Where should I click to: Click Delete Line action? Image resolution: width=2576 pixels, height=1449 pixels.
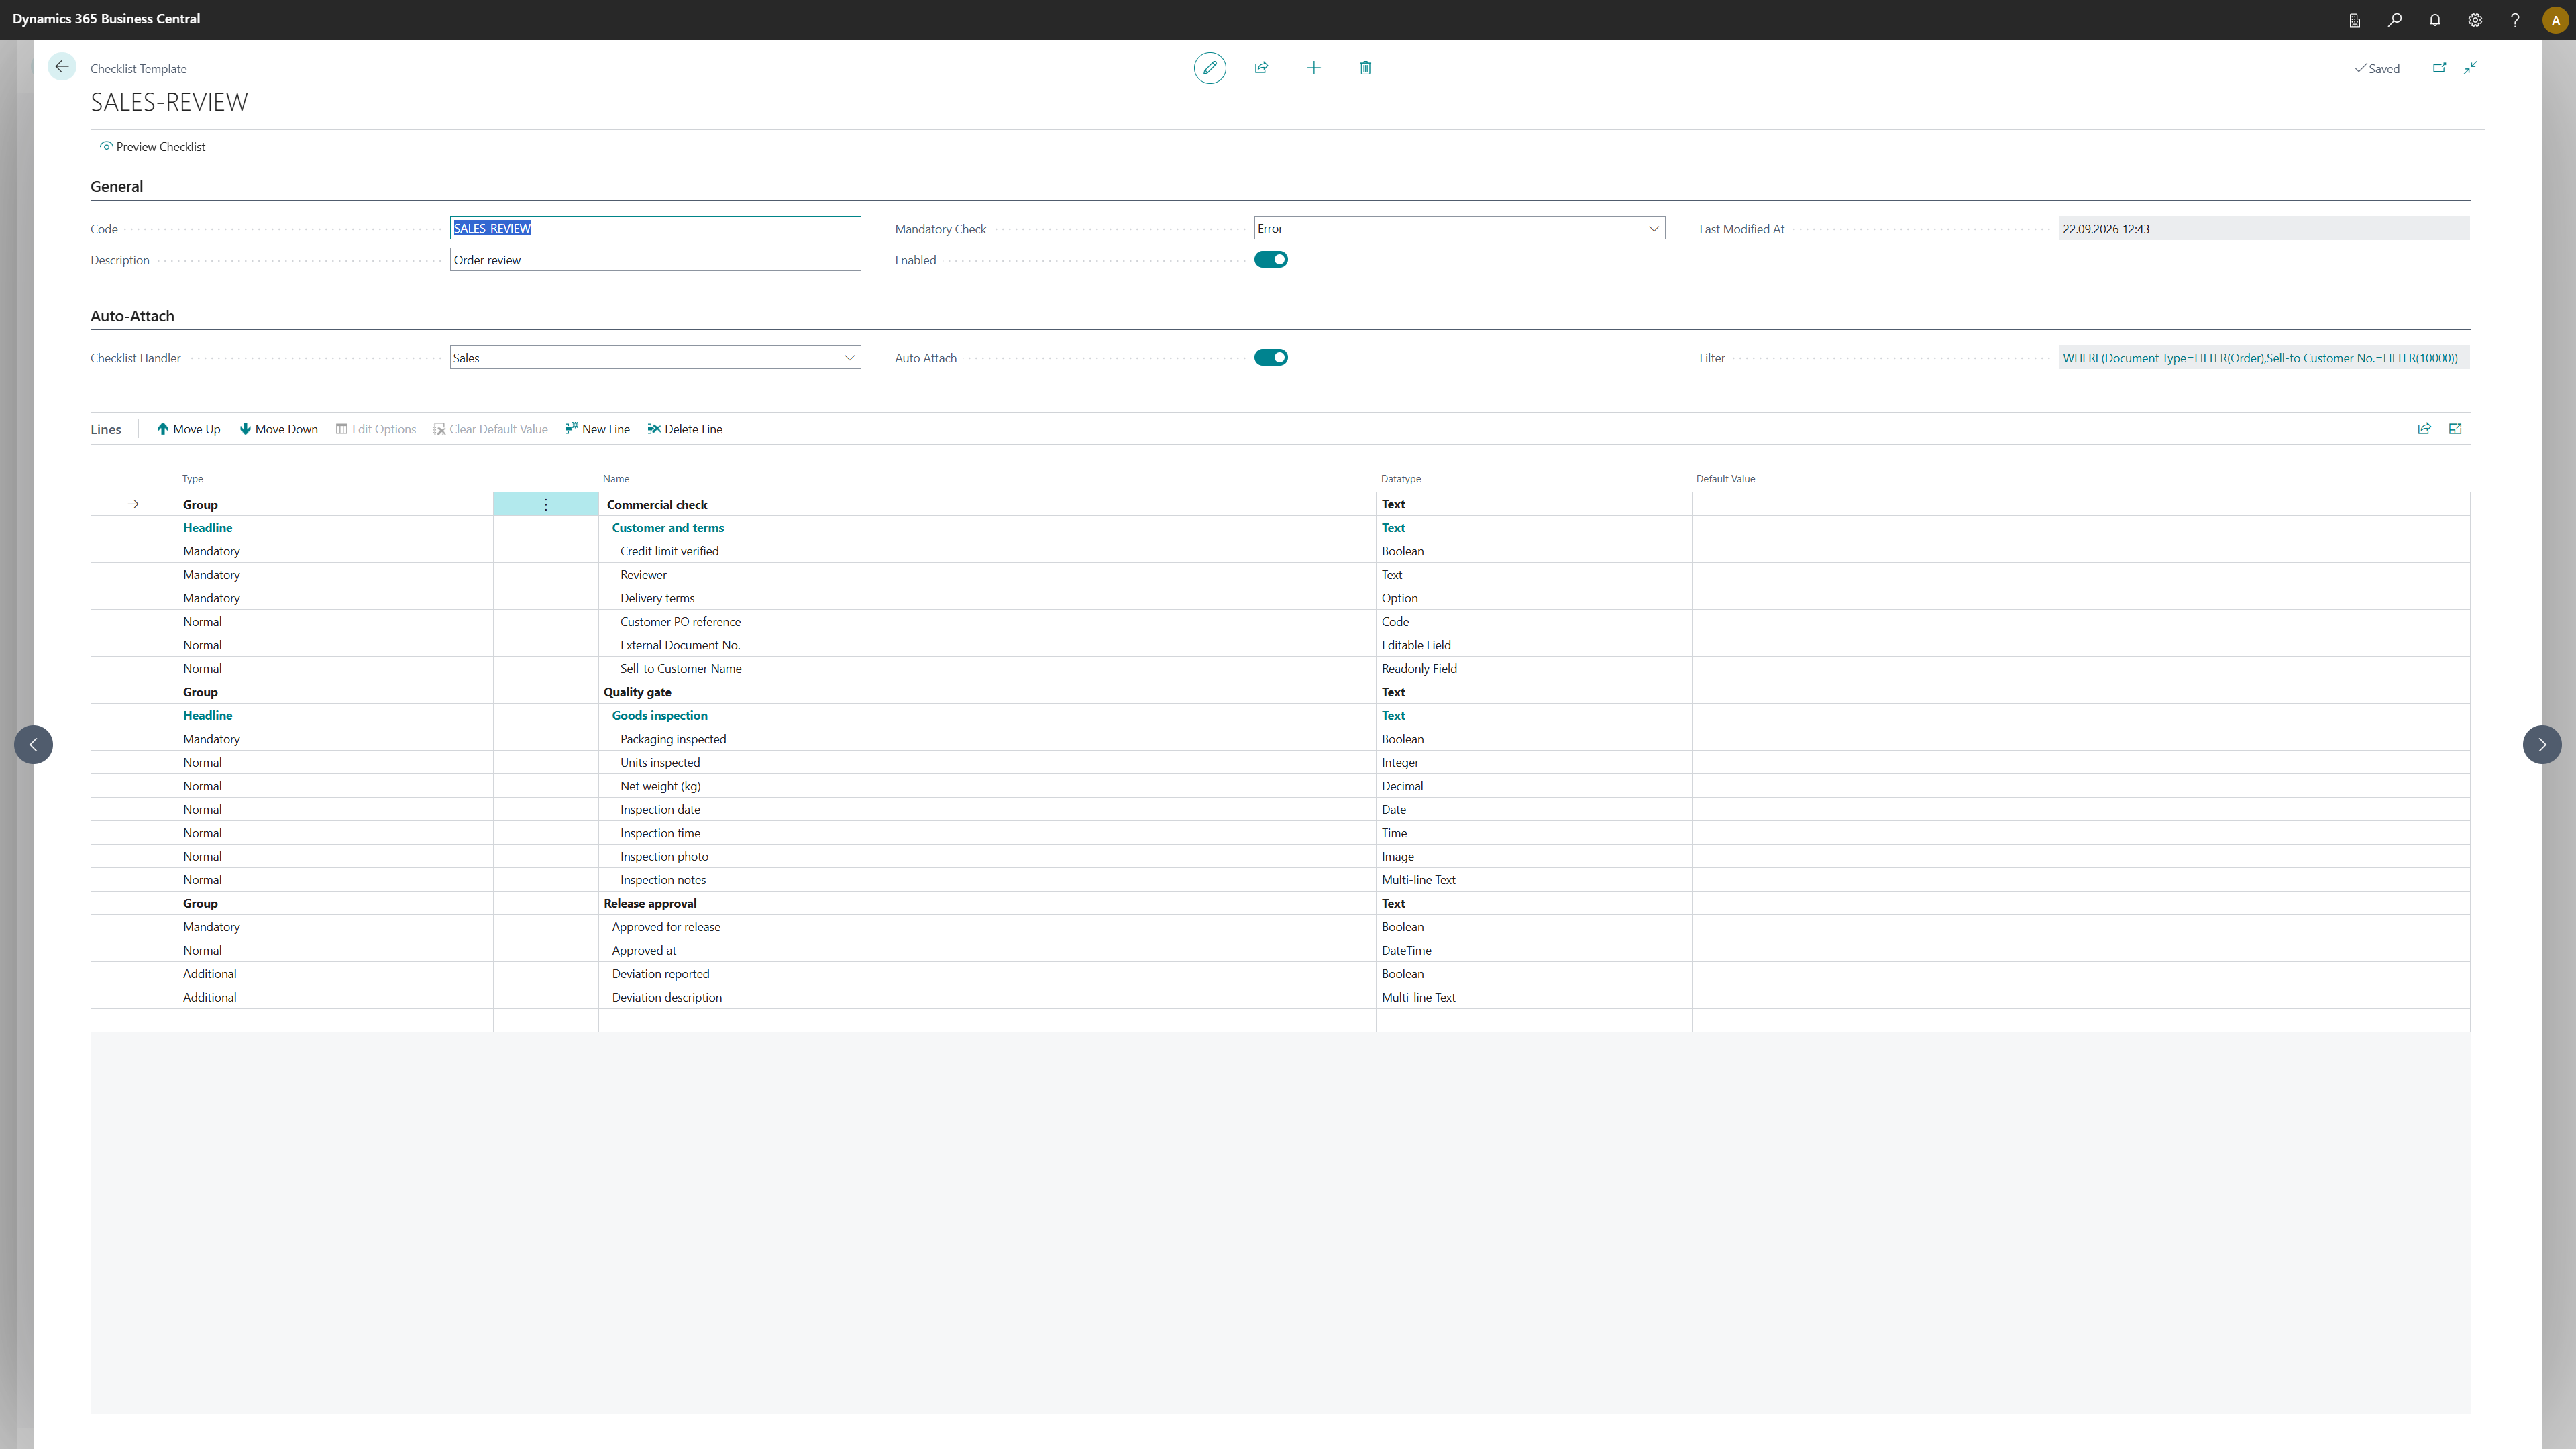(x=685, y=429)
